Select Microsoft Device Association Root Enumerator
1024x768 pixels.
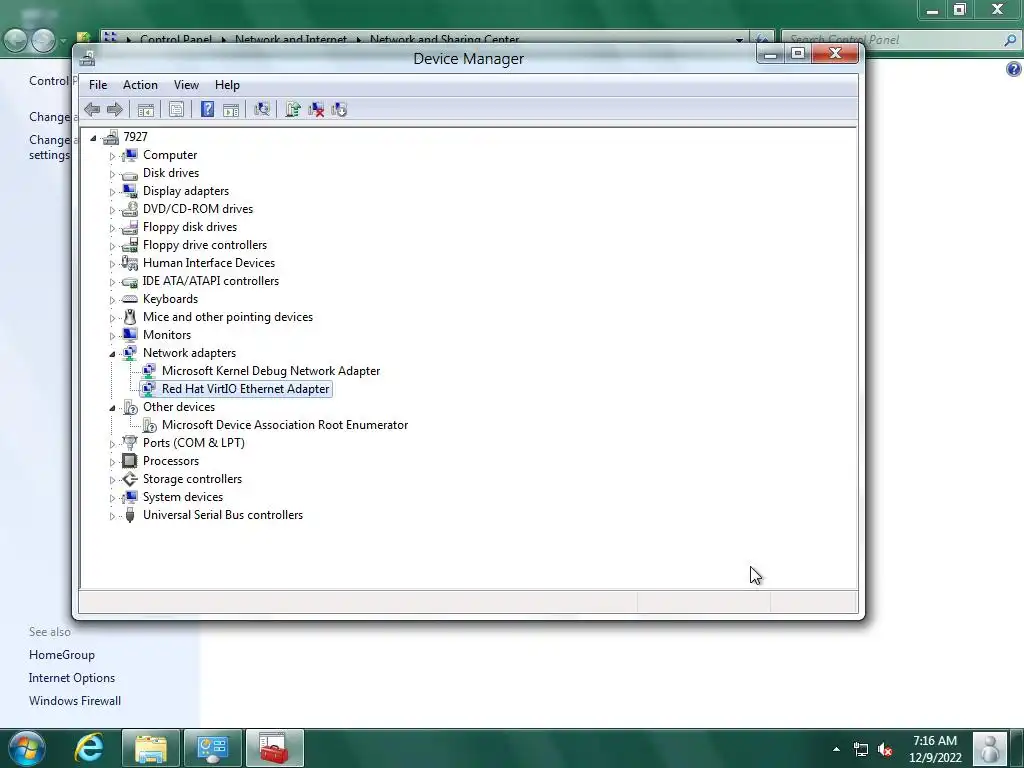pyautogui.click(x=285, y=425)
